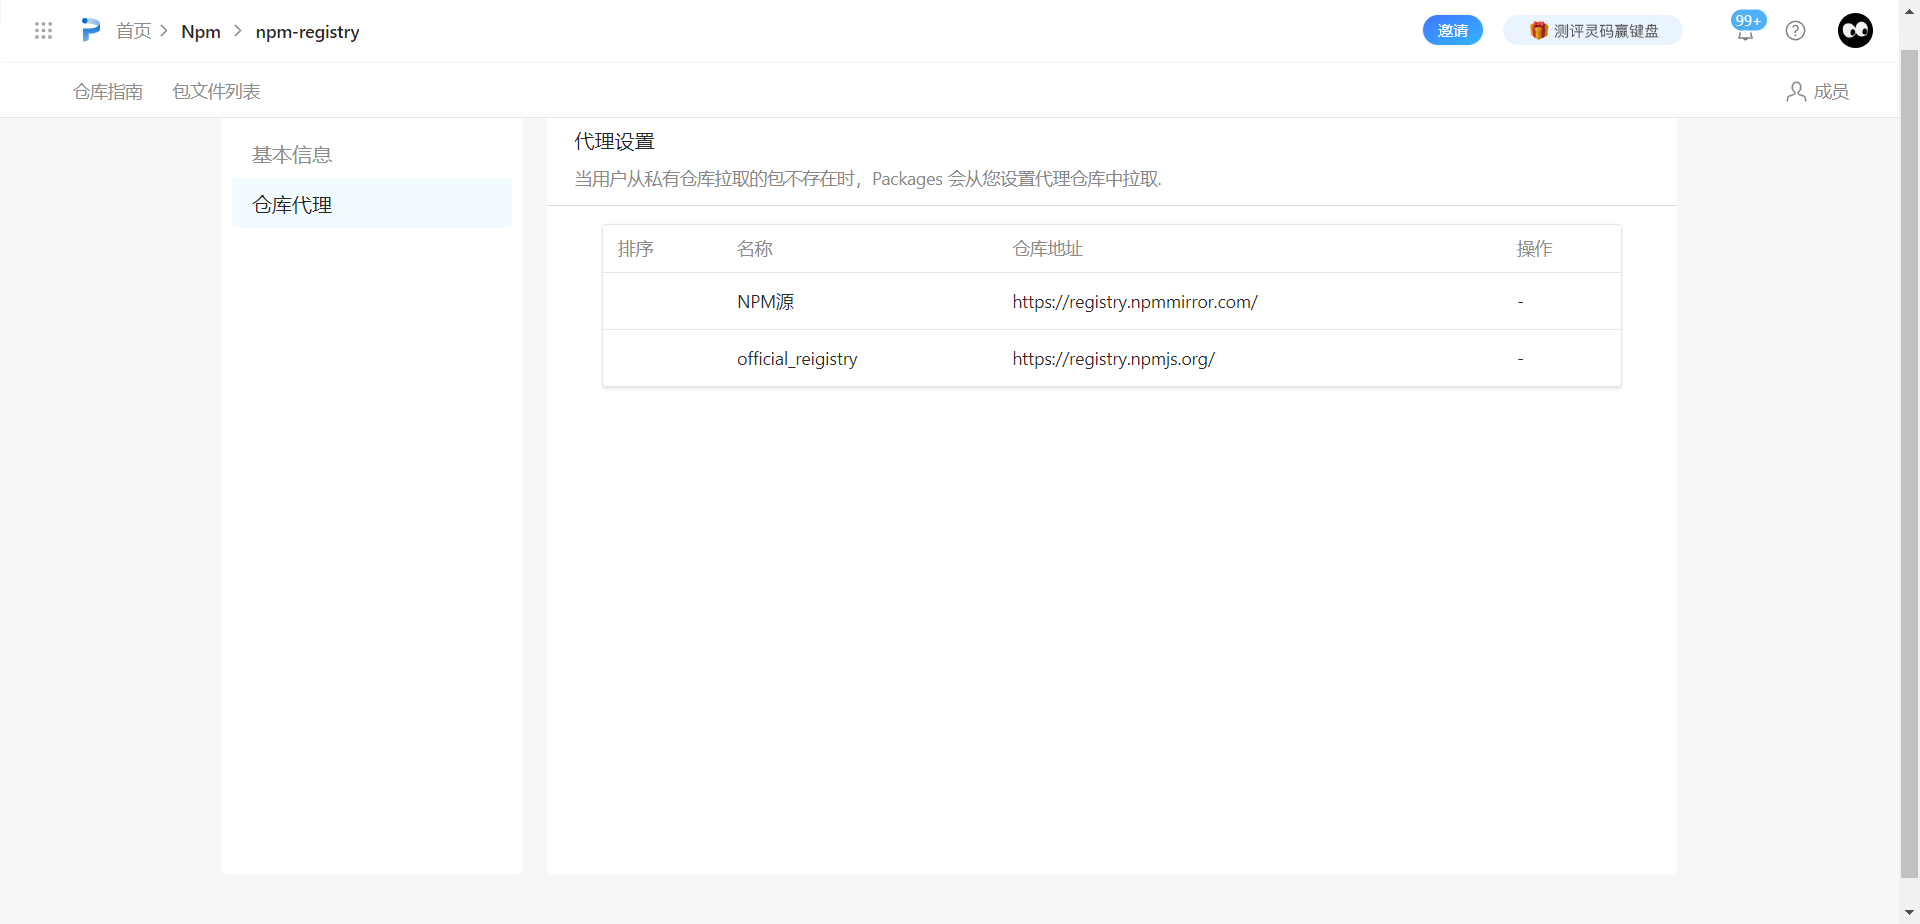Click the npm-registry breadcrumb
The image size is (1920, 924).
pos(307,32)
